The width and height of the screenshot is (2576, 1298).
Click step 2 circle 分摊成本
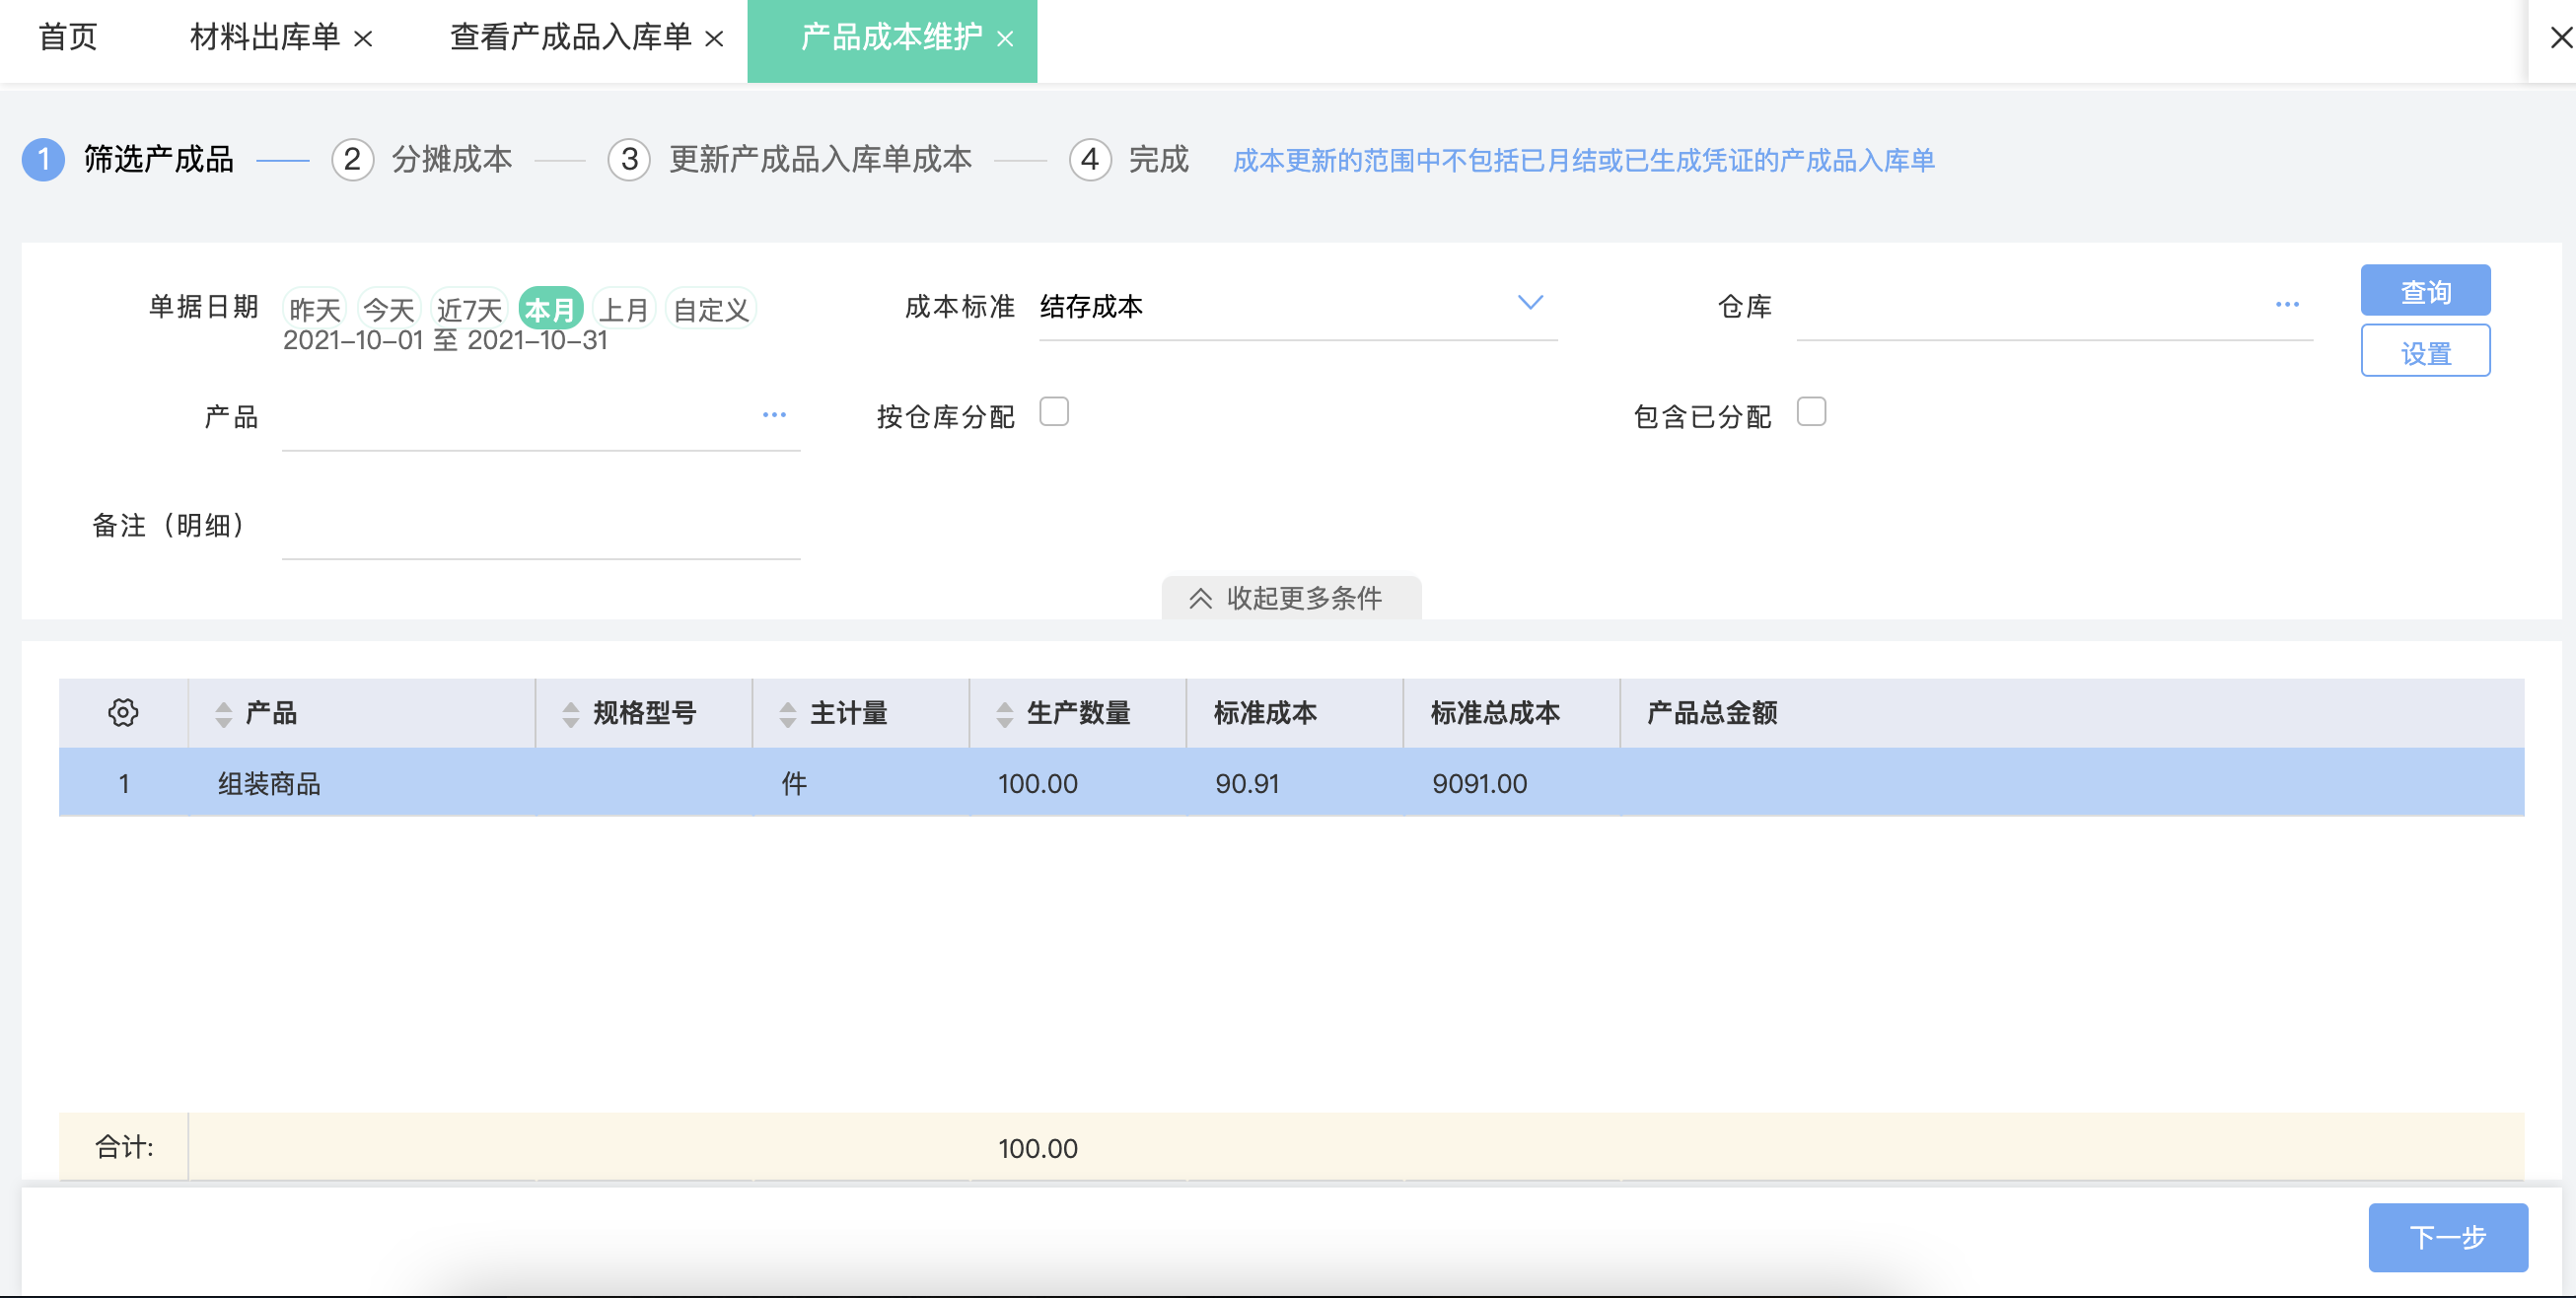tap(352, 159)
